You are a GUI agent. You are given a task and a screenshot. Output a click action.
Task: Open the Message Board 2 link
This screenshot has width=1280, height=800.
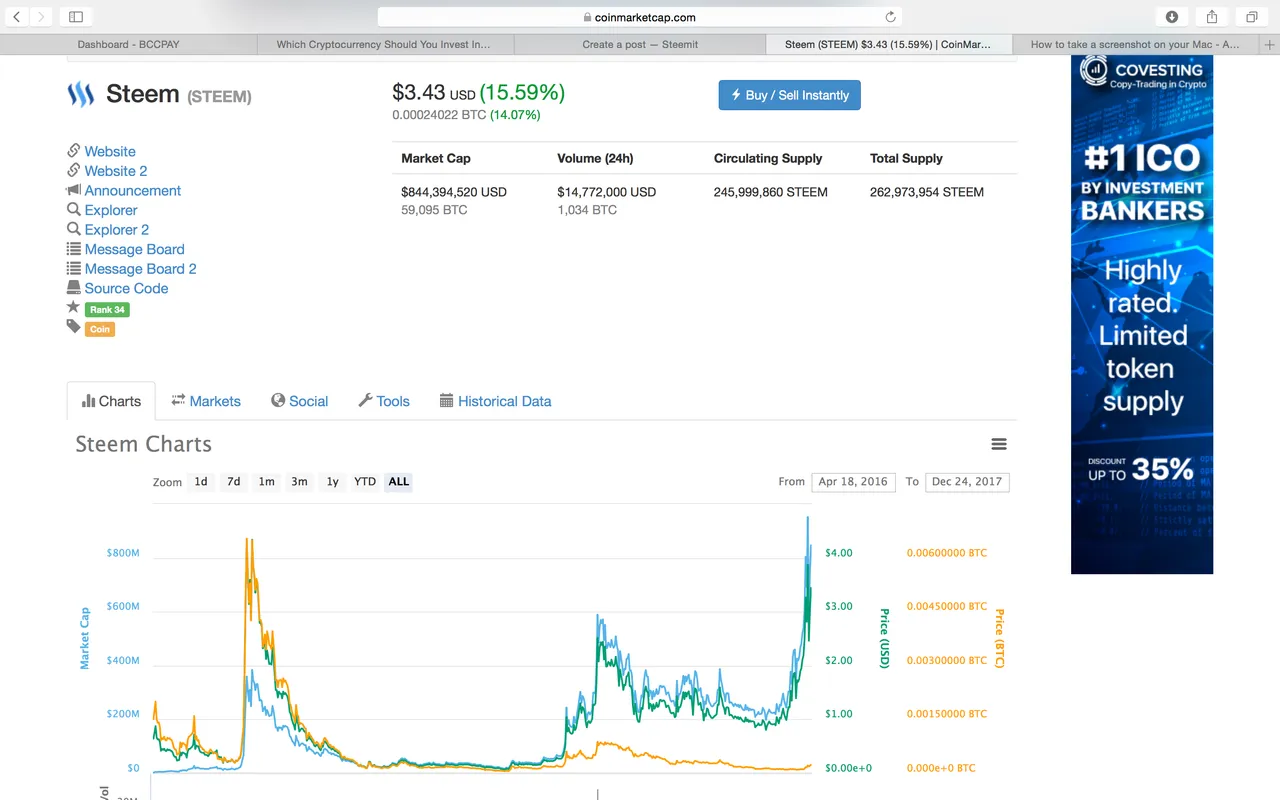tap(141, 268)
